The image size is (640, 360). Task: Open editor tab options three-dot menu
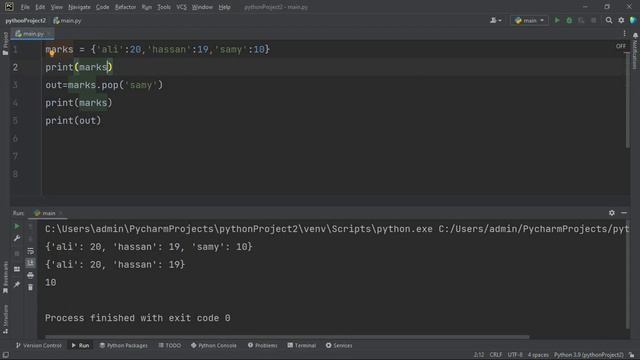[624, 33]
